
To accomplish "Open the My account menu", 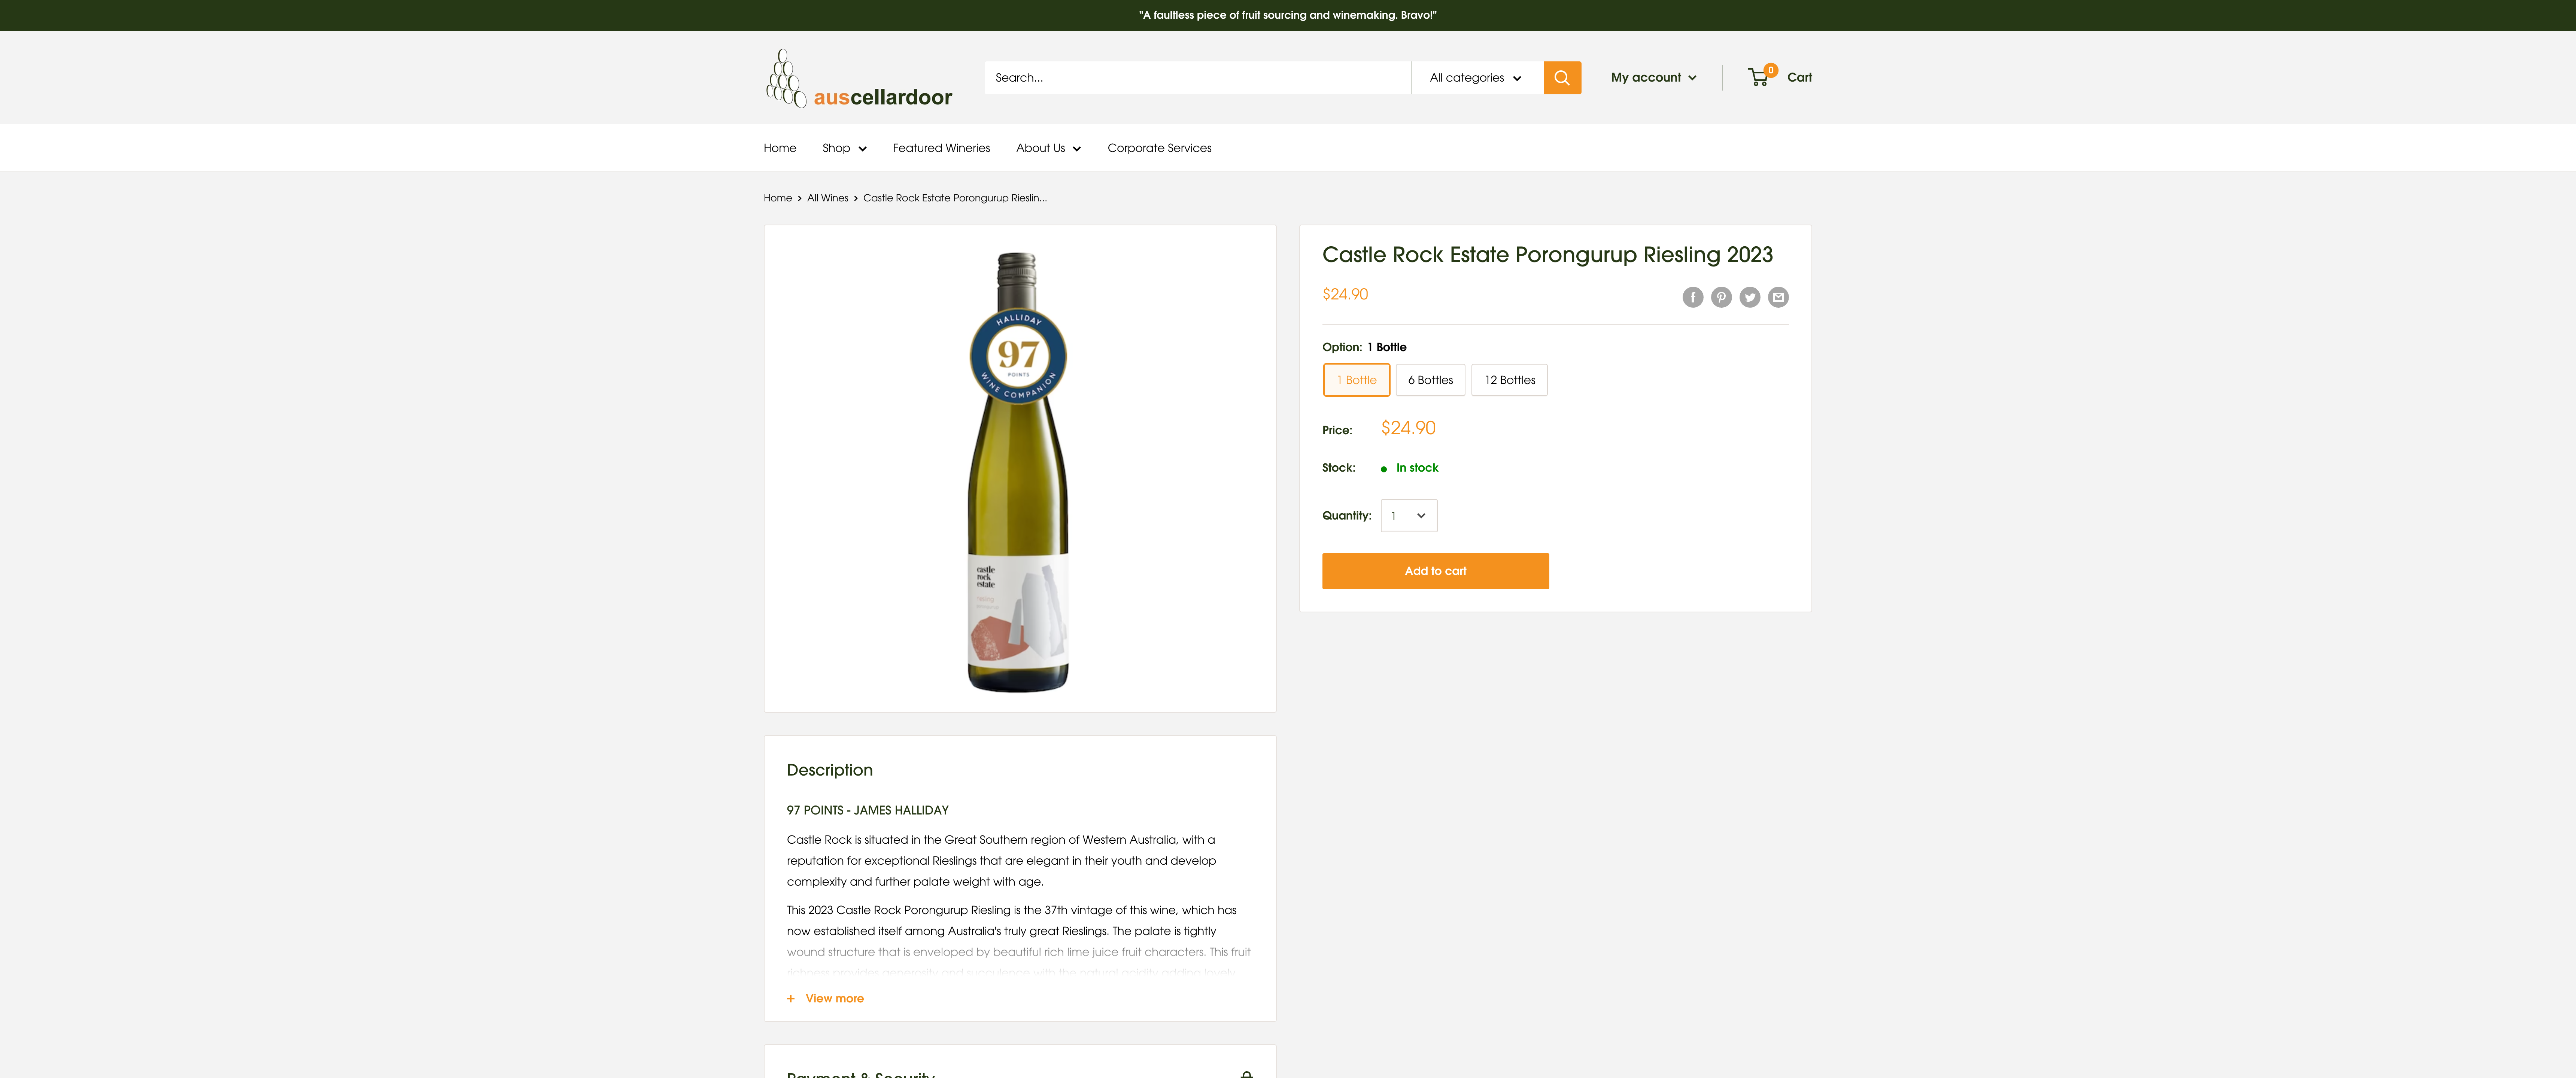I will coord(1652,77).
